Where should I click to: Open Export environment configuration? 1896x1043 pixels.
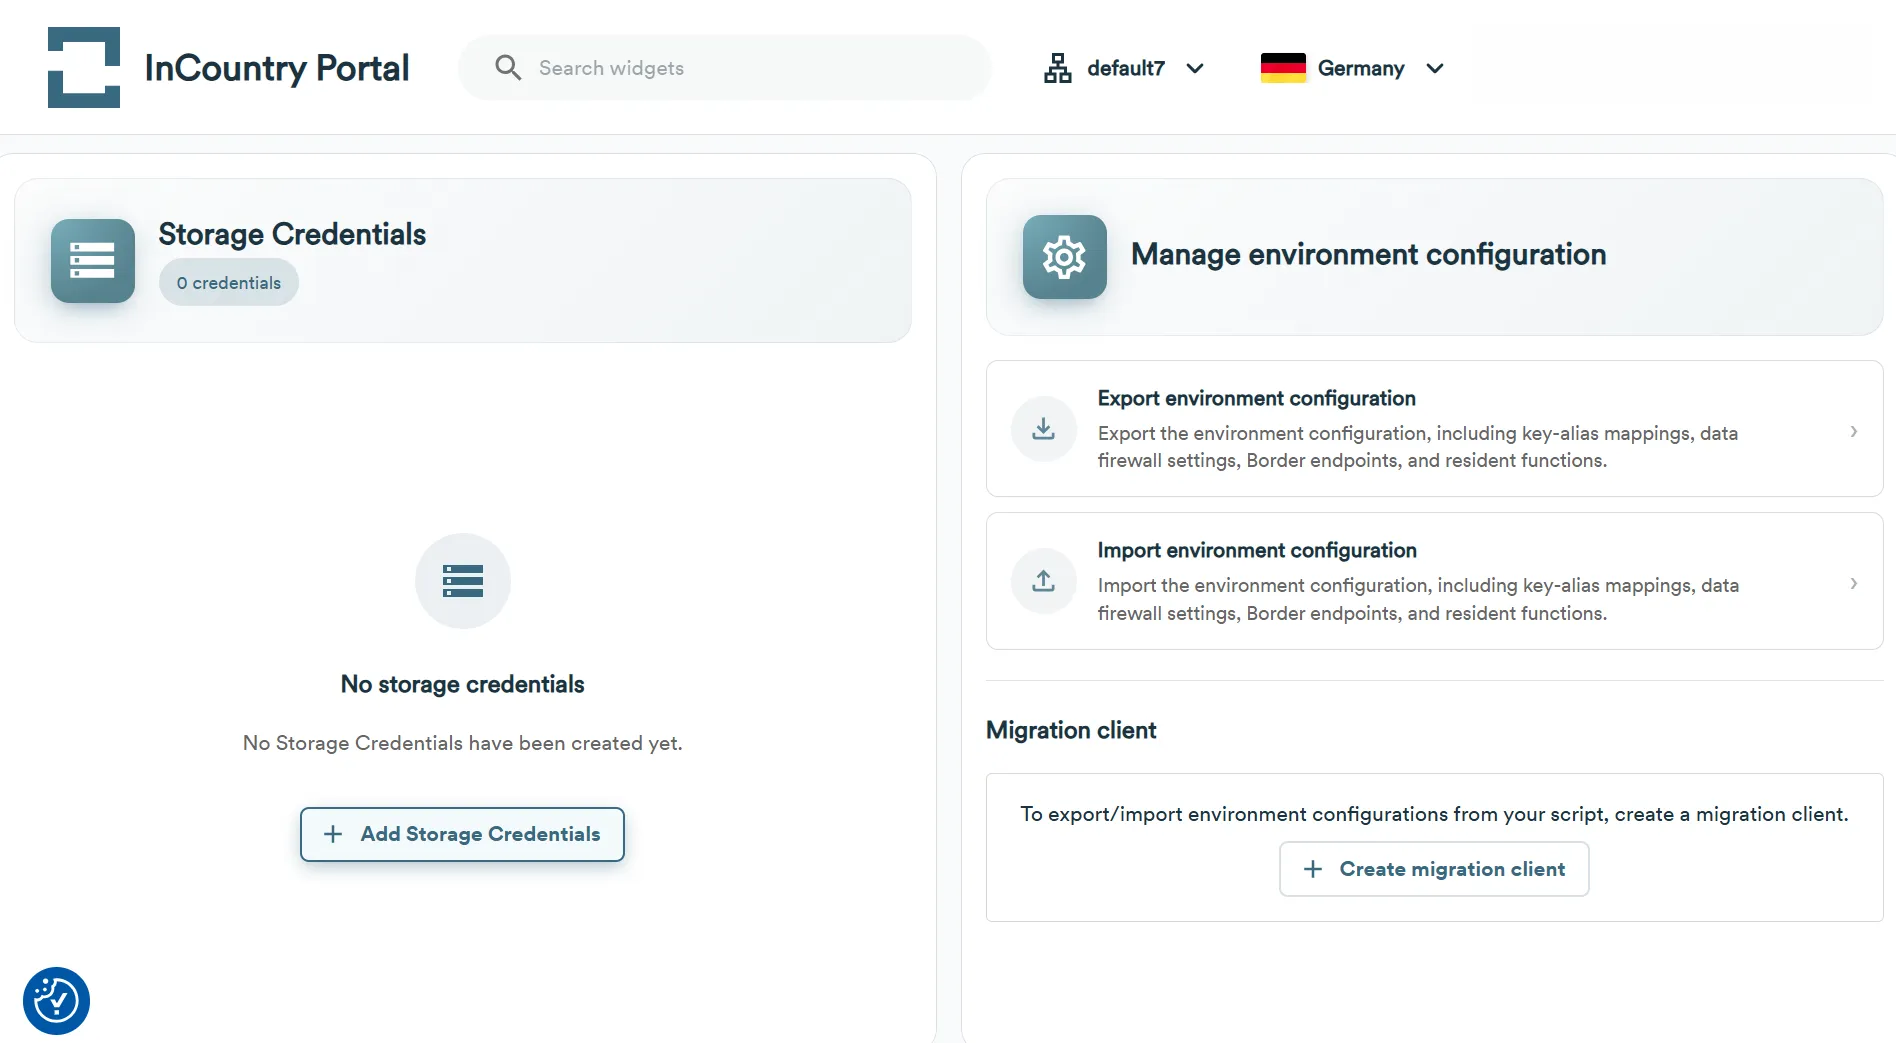[1434, 429]
